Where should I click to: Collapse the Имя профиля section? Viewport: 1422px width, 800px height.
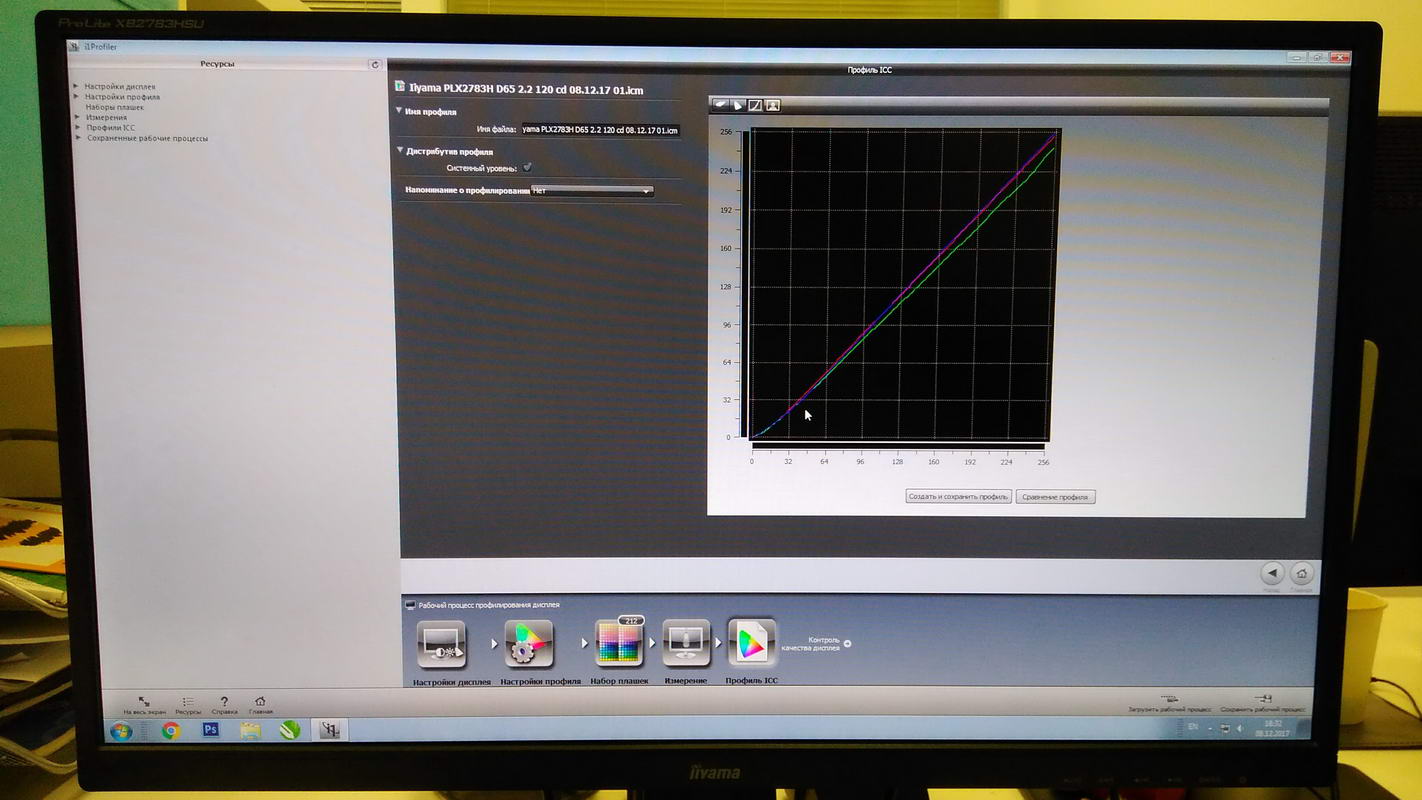[x=399, y=112]
